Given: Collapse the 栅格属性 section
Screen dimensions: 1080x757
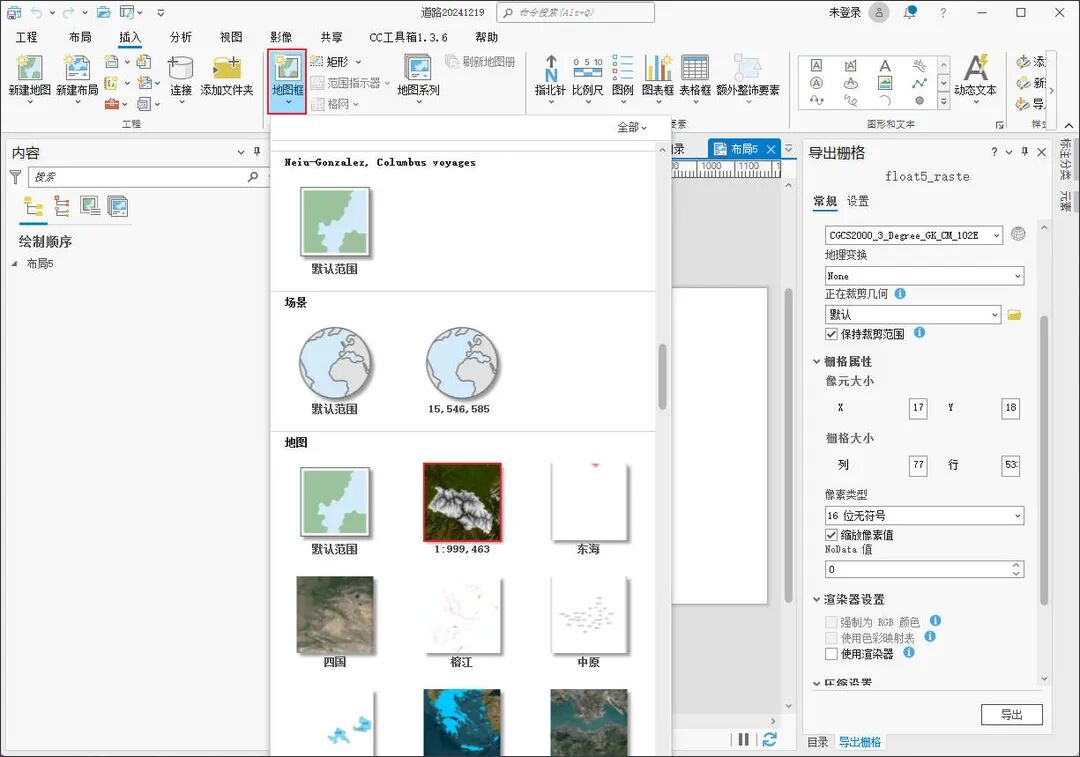Looking at the screenshot, I should coord(816,361).
